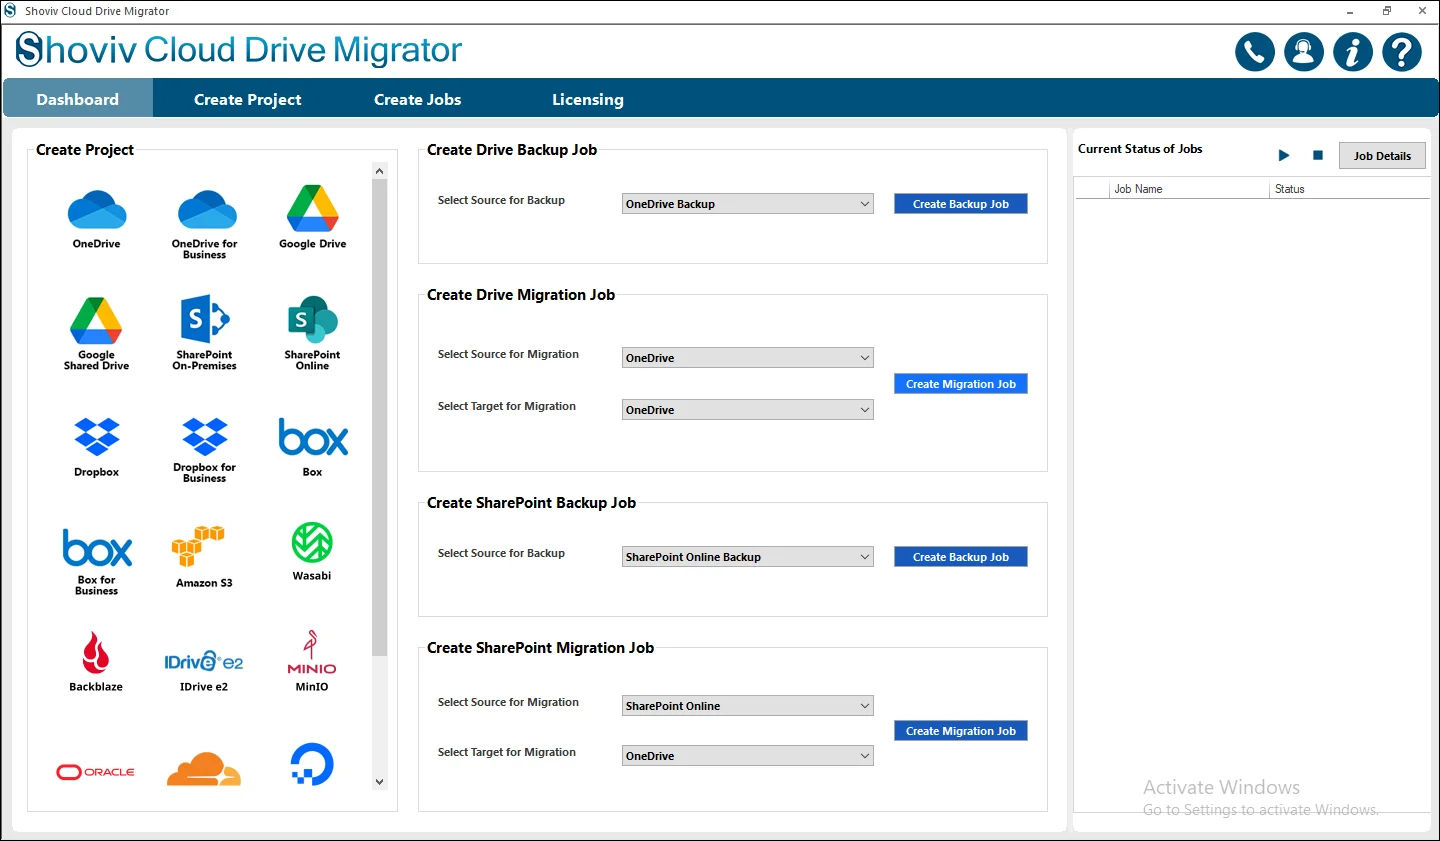The image size is (1440, 841).
Task: Choose the SharePoint Online project icon
Action: [x=313, y=320]
